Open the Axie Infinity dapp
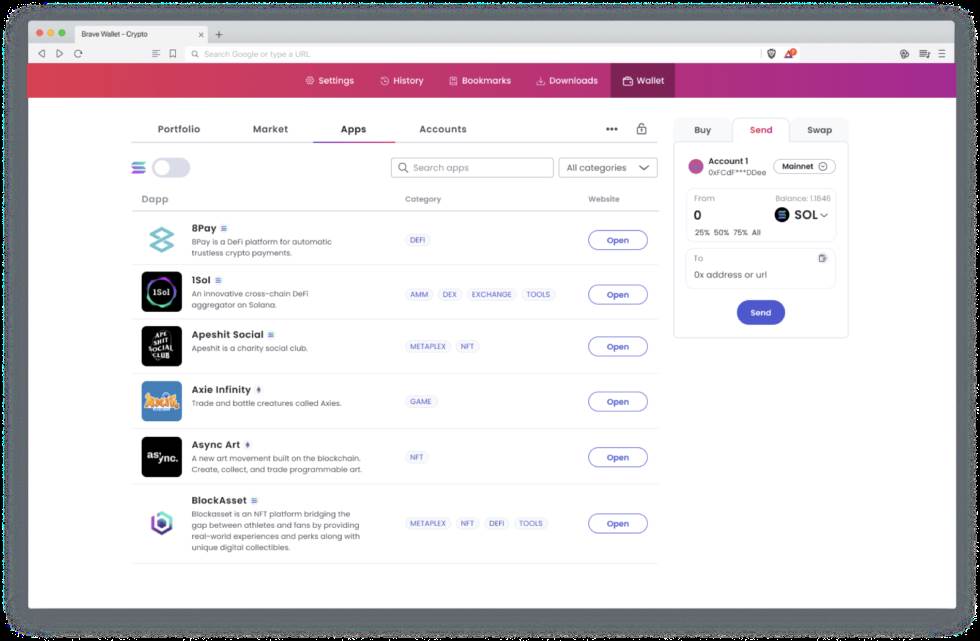Screen dimensions: 980x641 [x=618, y=401]
